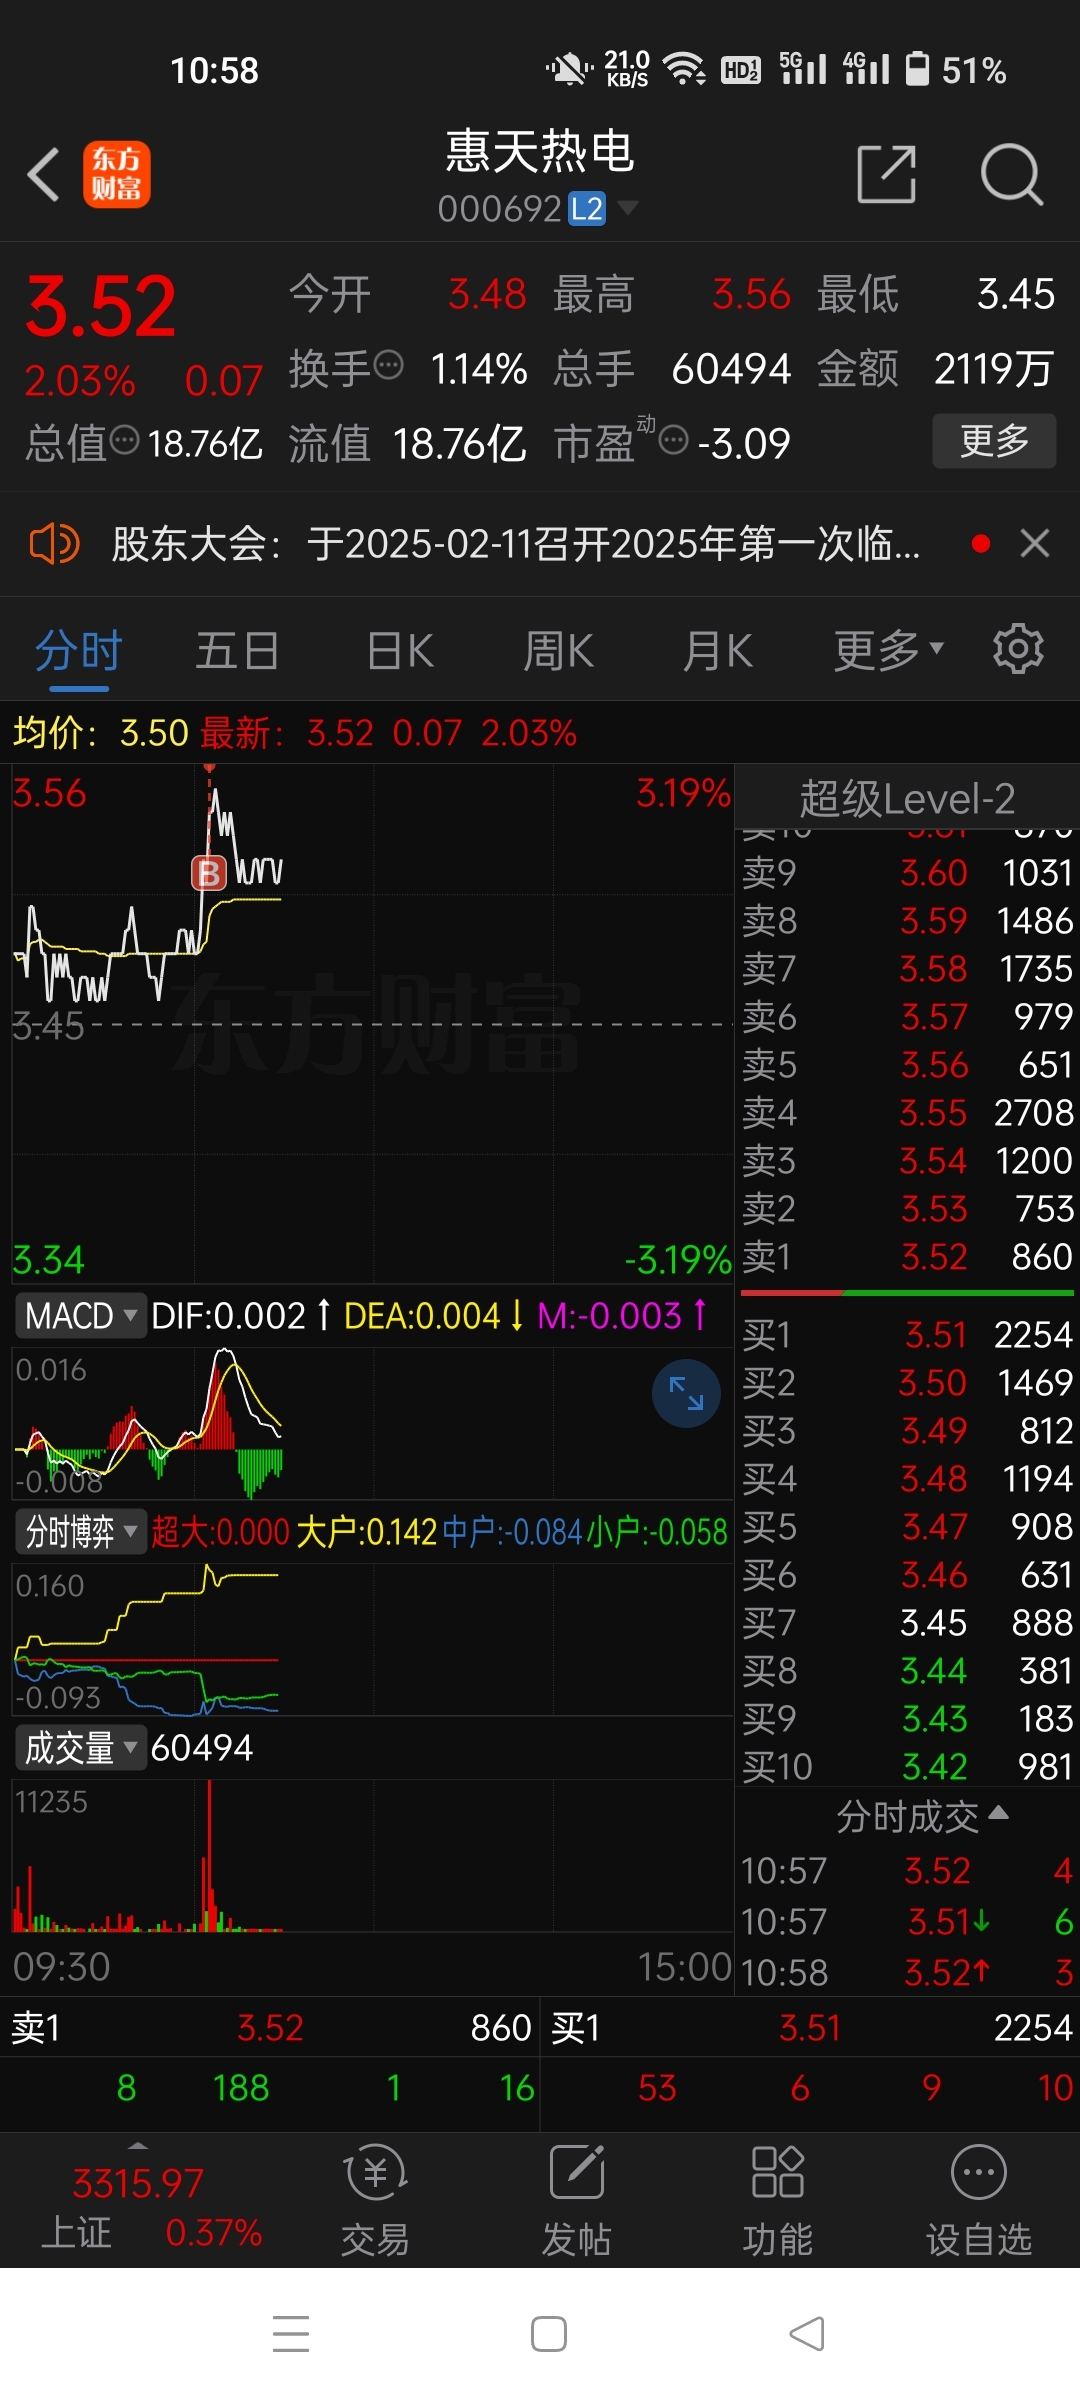Tap the 均价 3.50 label
The image size is (1080, 2400).
click(x=100, y=733)
